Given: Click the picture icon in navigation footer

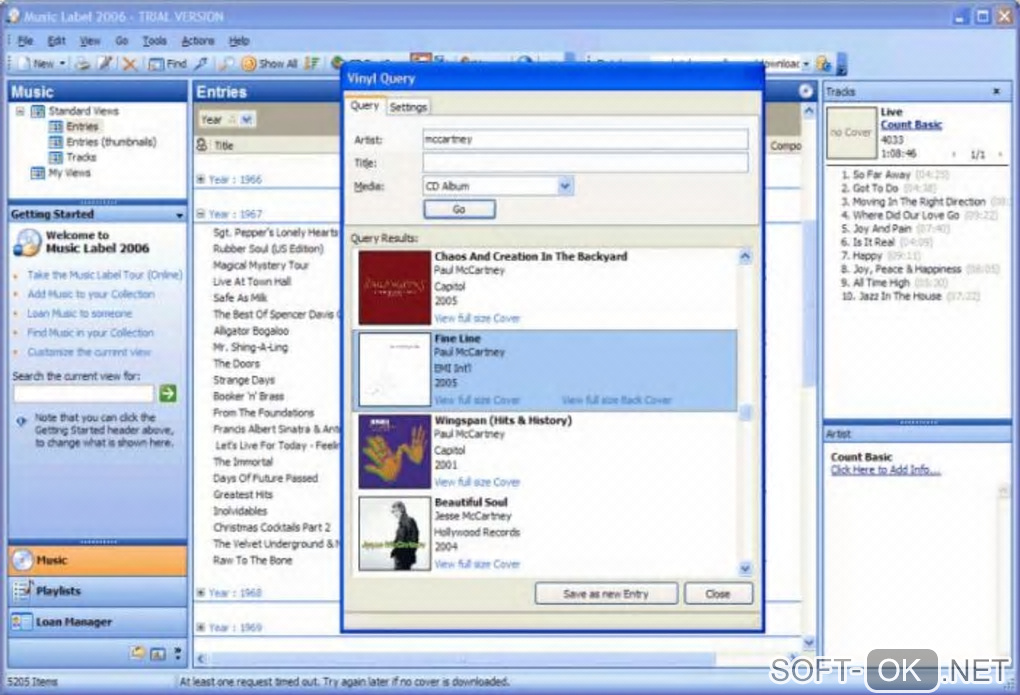Looking at the screenshot, I should click(x=158, y=653).
